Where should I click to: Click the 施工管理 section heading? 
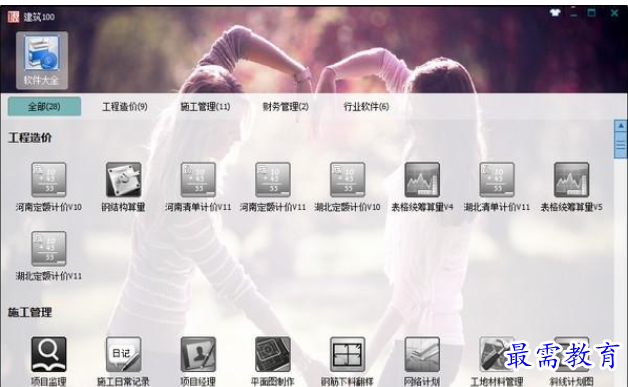point(30,312)
